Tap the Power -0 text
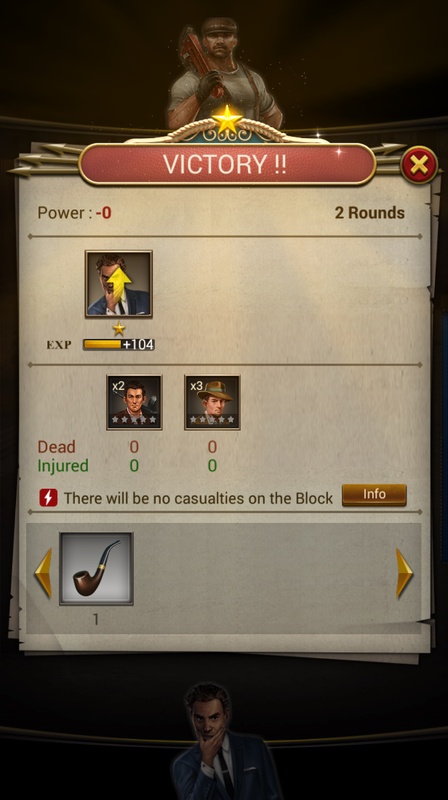The image size is (448, 800). coord(74,213)
